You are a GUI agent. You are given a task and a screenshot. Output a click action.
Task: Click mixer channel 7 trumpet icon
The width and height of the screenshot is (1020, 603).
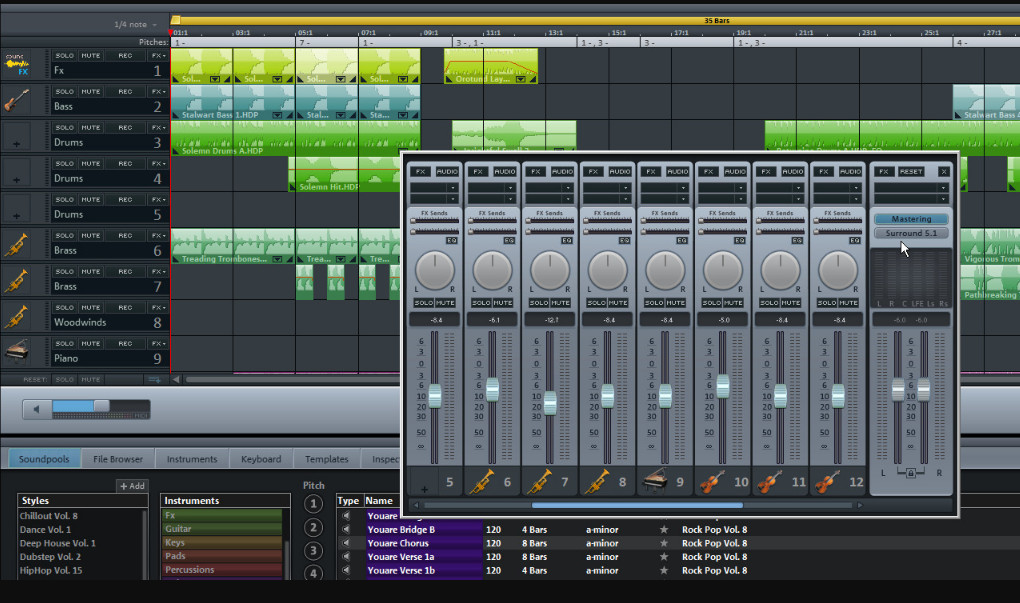pyautogui.click(x=539, y=481)
